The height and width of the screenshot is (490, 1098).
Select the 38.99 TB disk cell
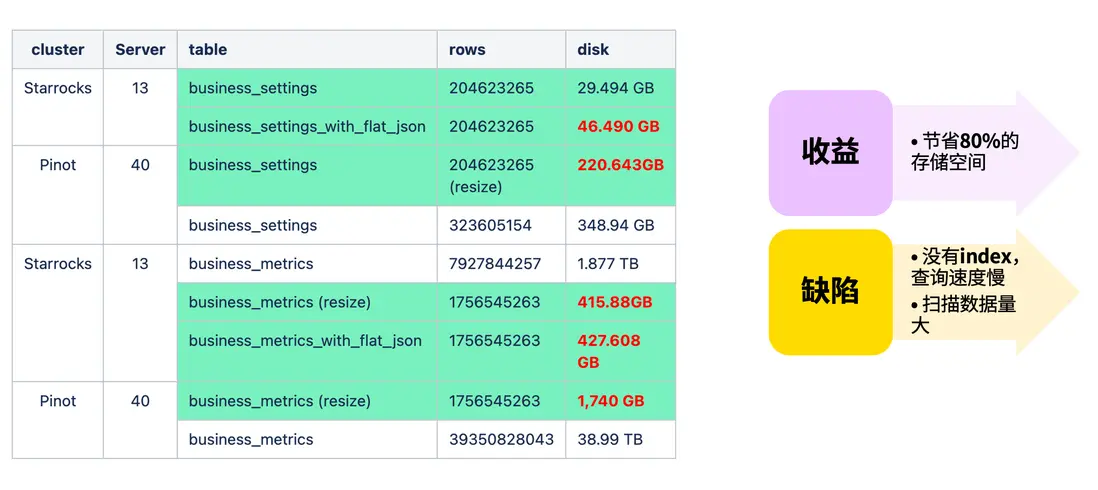click(610, 439)
